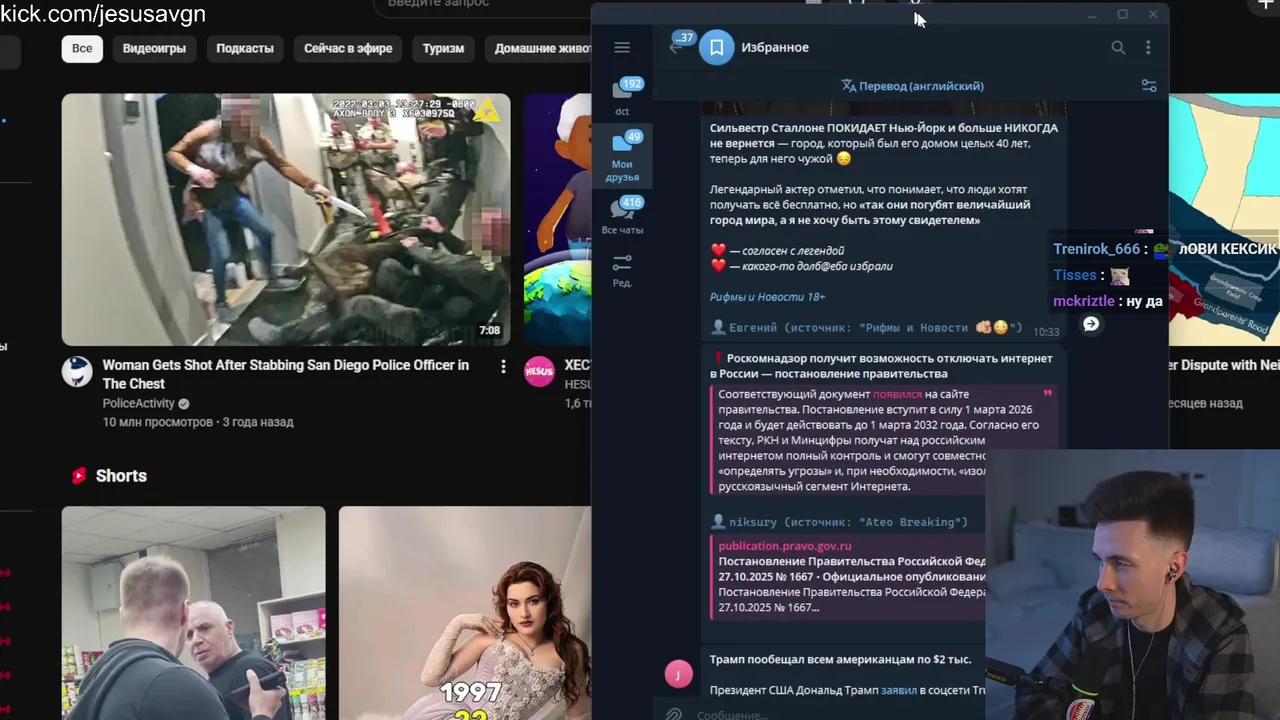Select the Мои друзья folder

pos(622,157)
